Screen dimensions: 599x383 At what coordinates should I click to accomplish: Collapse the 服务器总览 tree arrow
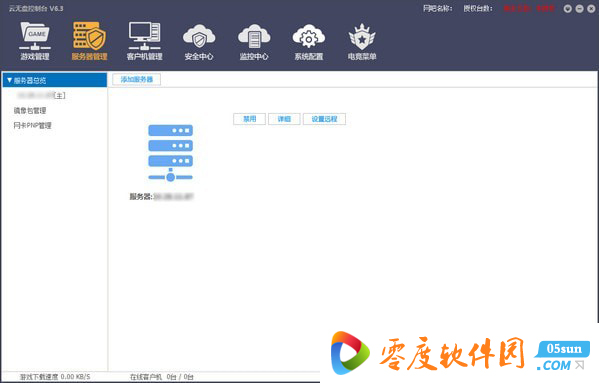tap(10, 80)
